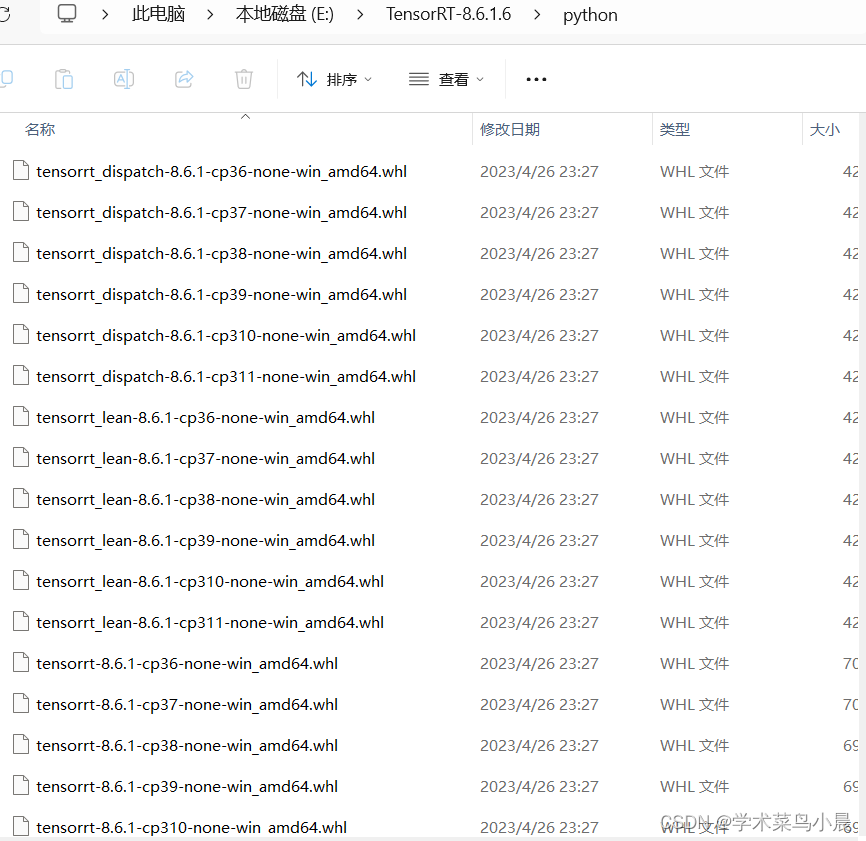The width and height of the screenshot is (866, 841).
Task: Click the paste clipboard toolbar icon
Action: click(x=64, y=79)
